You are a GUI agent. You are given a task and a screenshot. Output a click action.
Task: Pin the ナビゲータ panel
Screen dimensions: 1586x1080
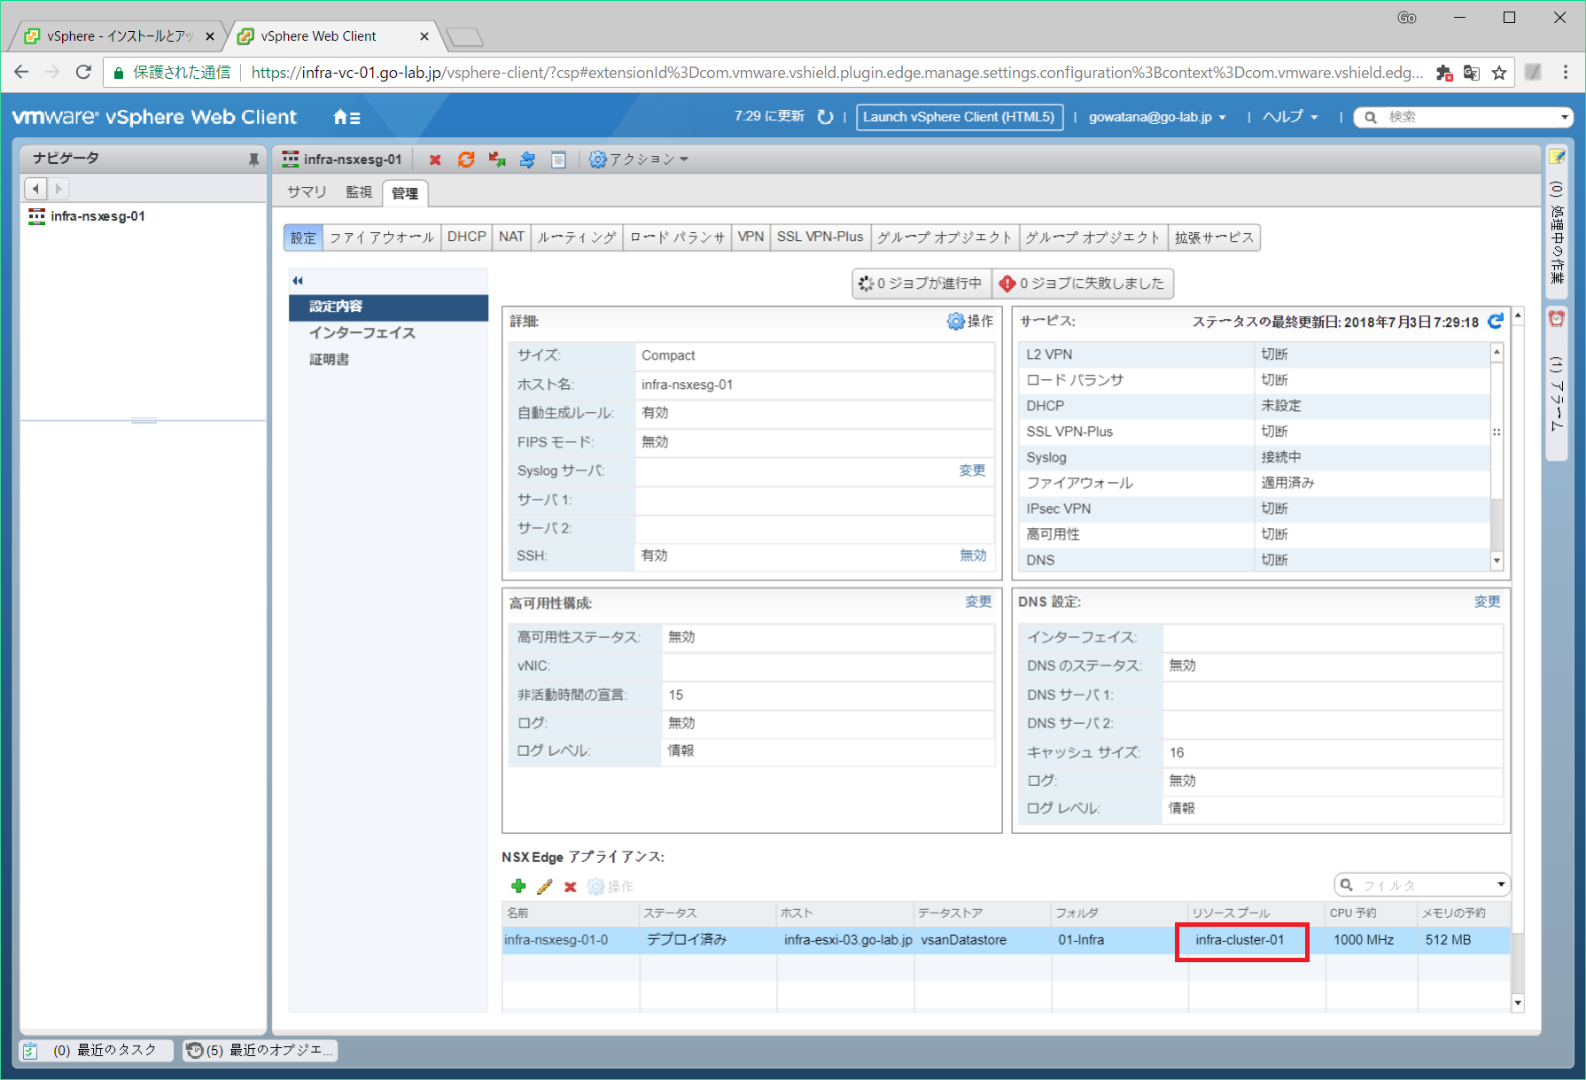254,159
